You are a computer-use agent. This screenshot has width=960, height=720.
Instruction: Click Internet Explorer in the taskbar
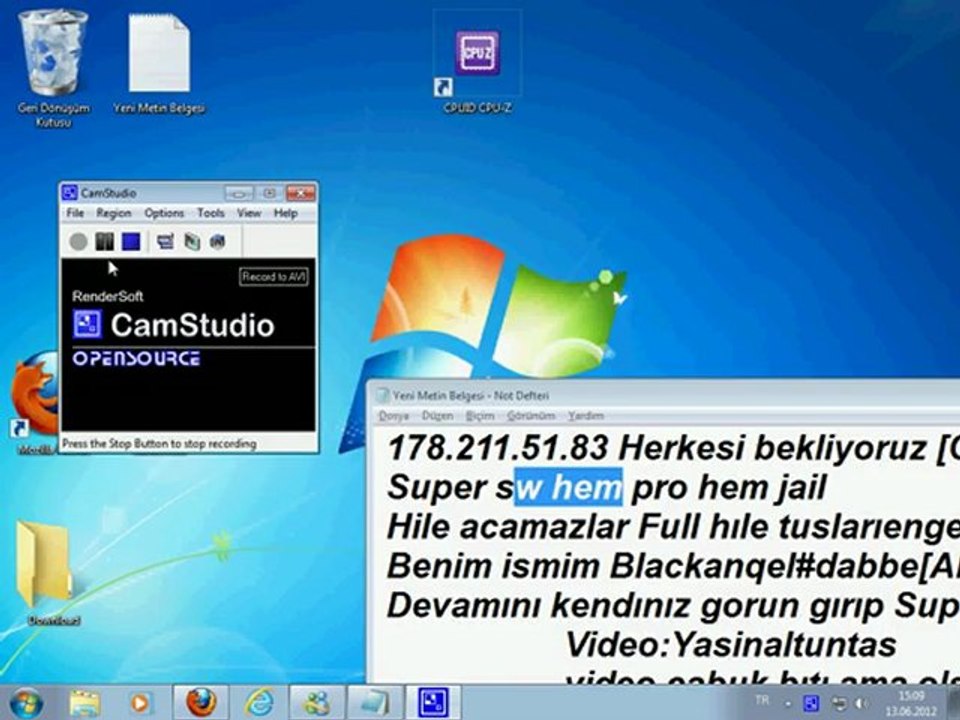259,702
